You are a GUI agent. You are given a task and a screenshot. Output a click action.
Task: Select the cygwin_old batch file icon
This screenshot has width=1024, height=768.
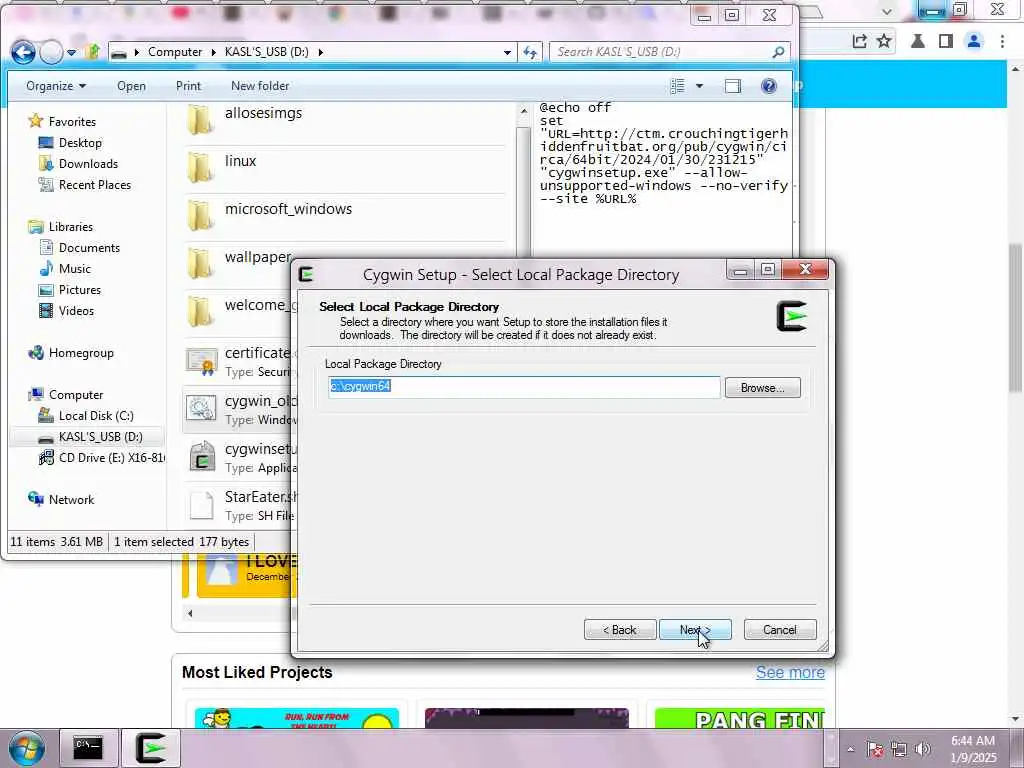[201, 408]
